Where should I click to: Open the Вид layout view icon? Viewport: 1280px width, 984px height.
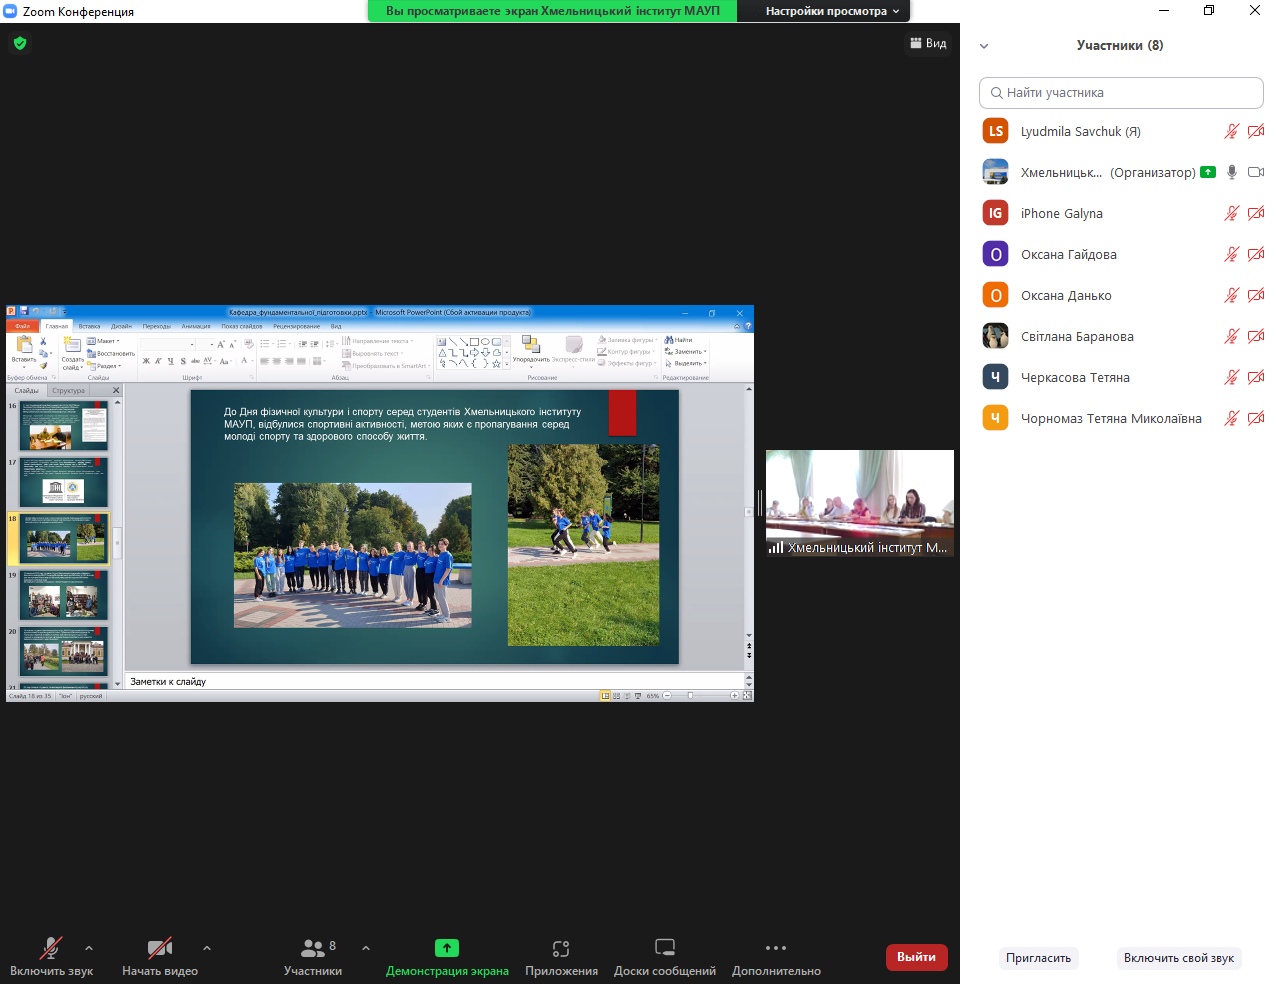(x=927, y=43)
